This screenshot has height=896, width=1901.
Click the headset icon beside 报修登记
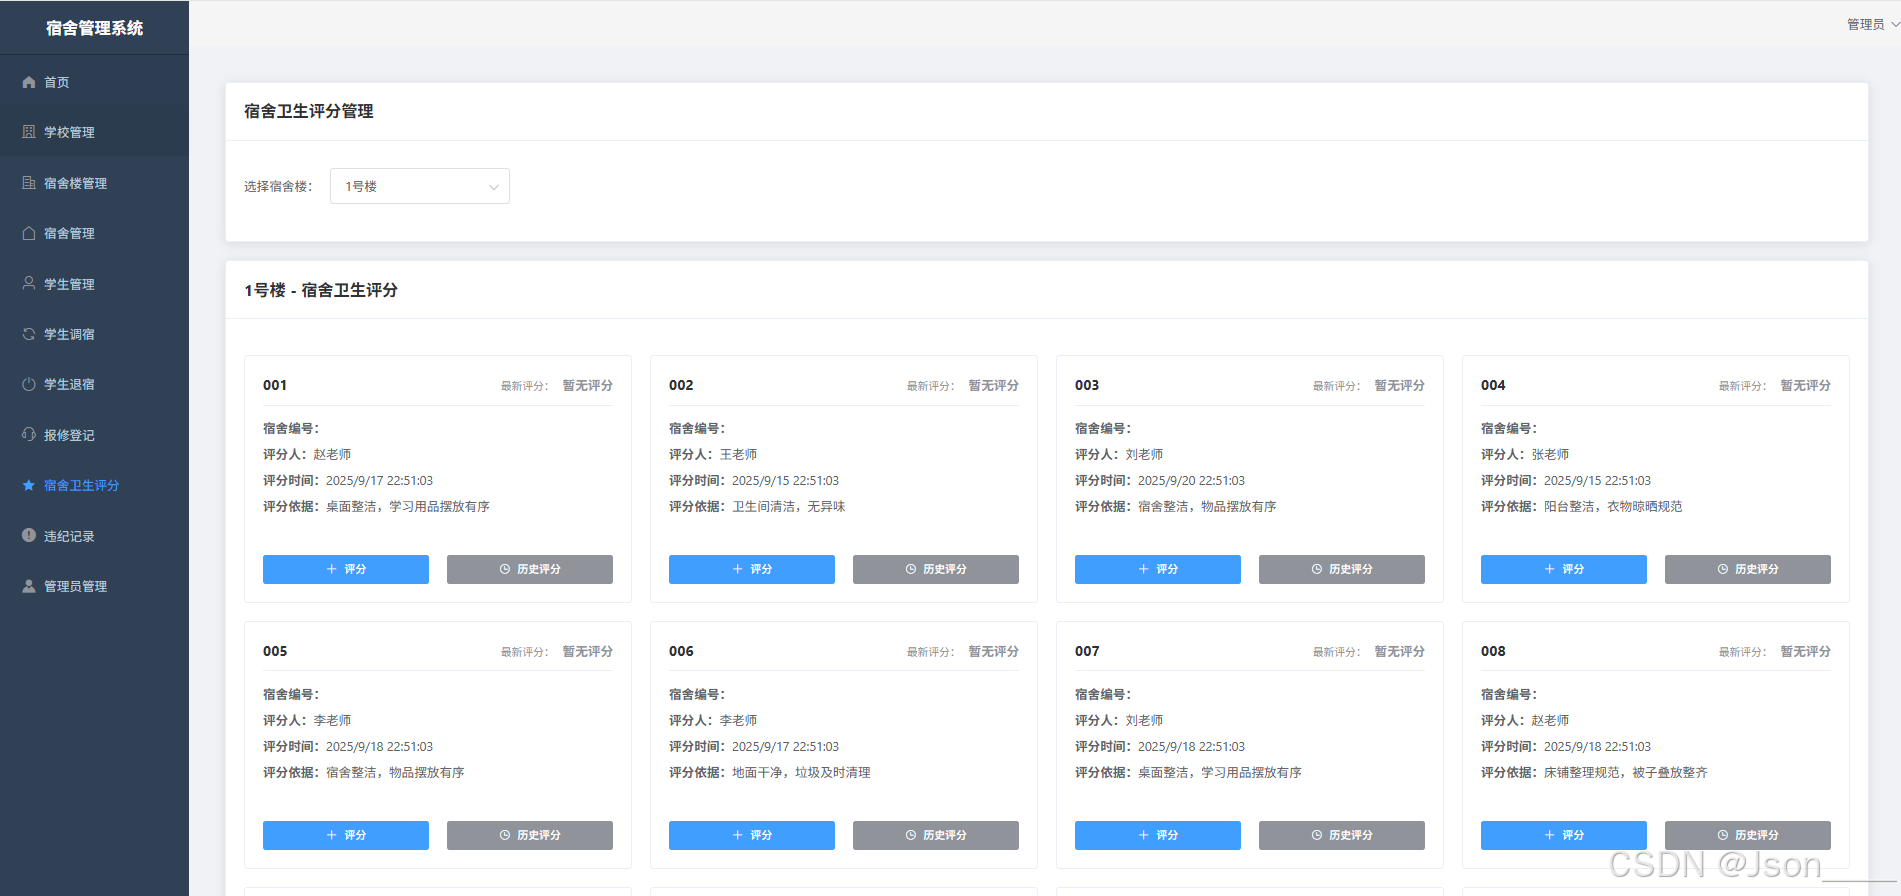point(29,434)
